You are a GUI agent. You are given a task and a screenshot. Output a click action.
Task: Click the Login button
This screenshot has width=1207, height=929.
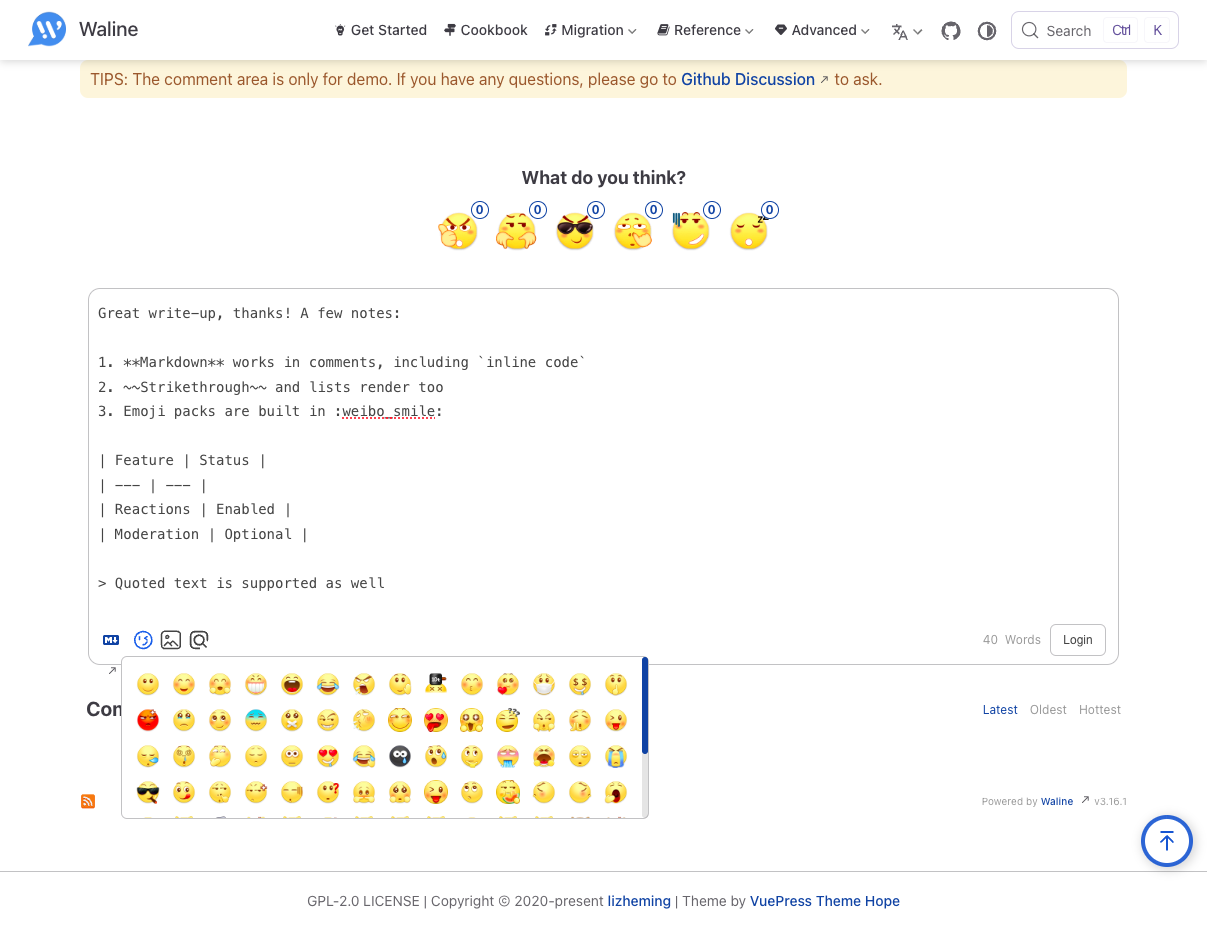point(1078,640)
